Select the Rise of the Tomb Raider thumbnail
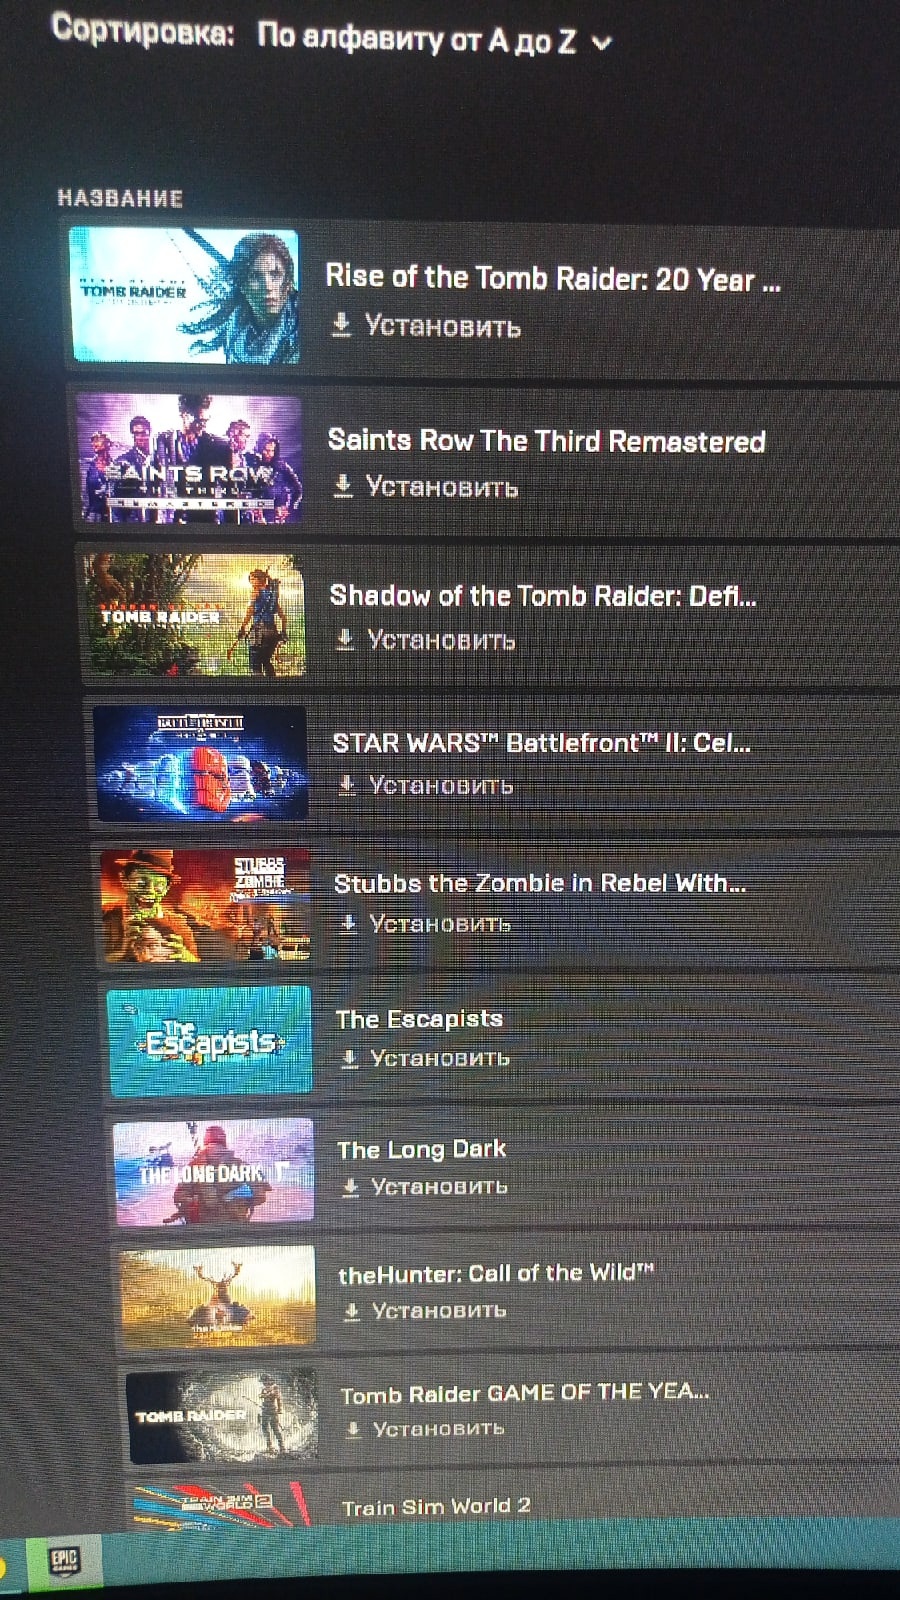900x1600 pixels. point(185,295)
